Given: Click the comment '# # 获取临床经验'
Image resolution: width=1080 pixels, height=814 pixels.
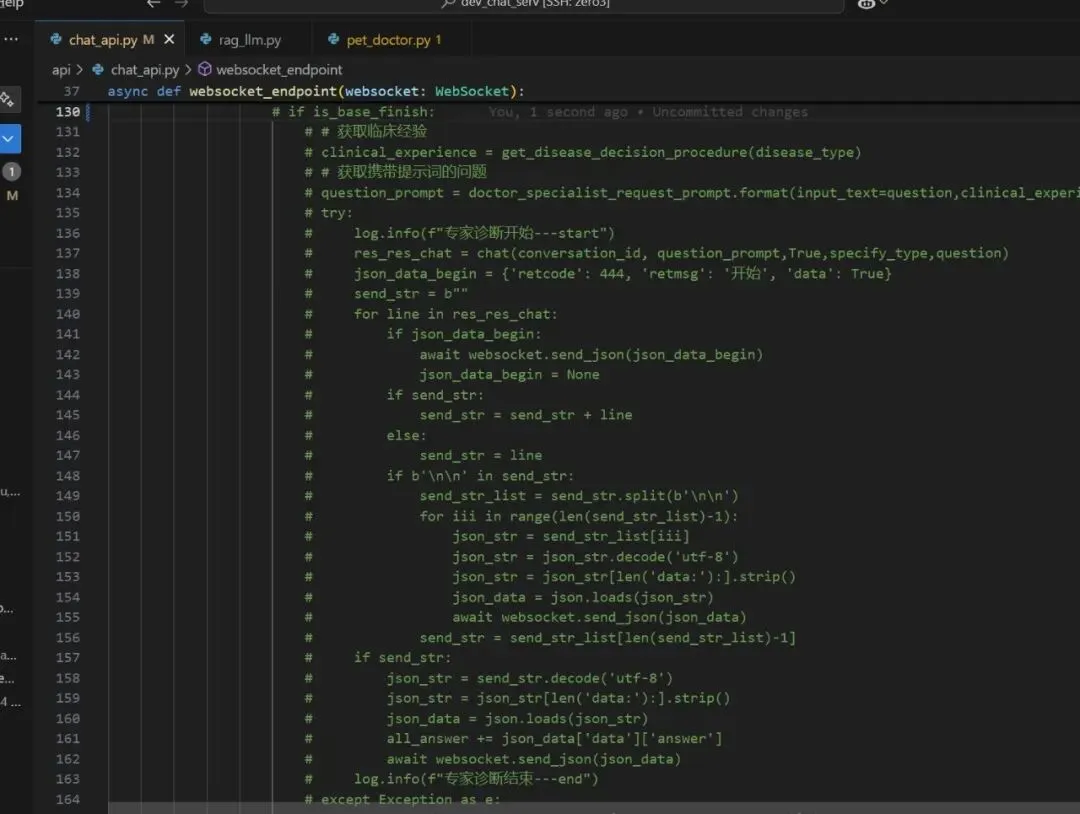Looking at the screenshot, I should tap(366, 132).
